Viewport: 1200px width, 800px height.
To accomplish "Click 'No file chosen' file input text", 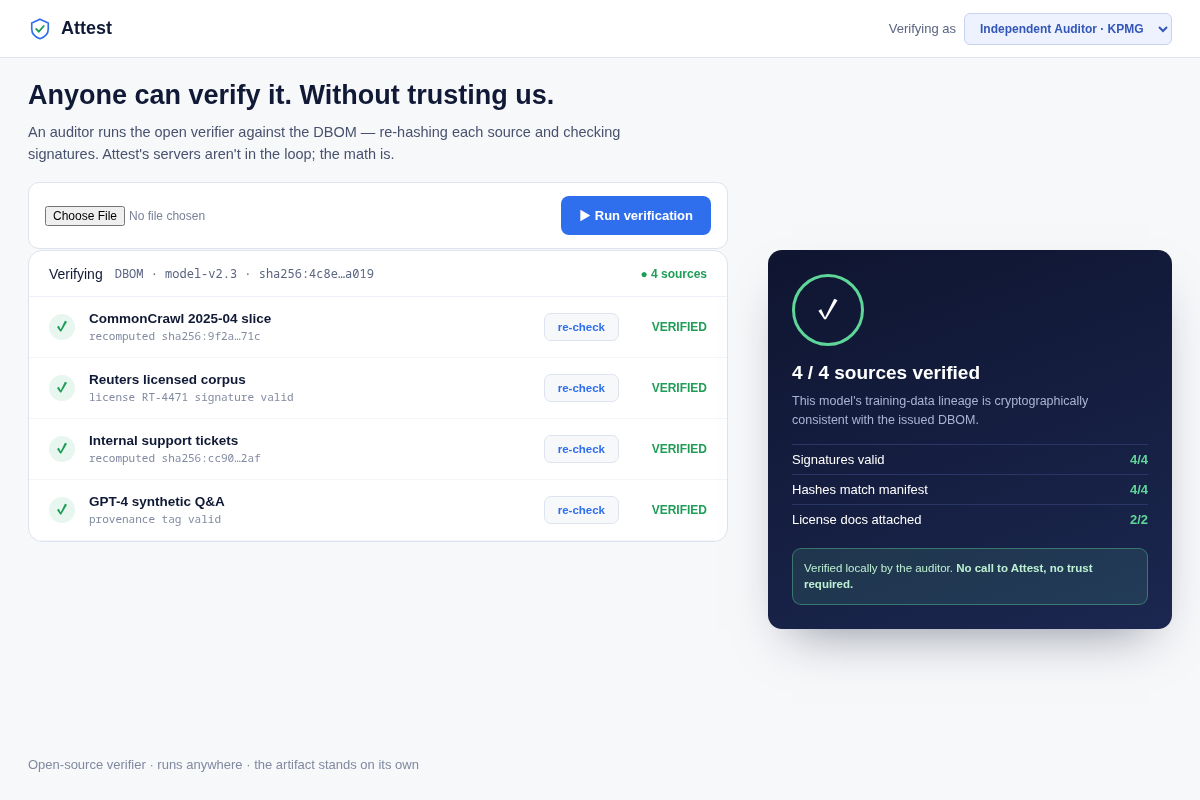I will (x=167, y=216).
